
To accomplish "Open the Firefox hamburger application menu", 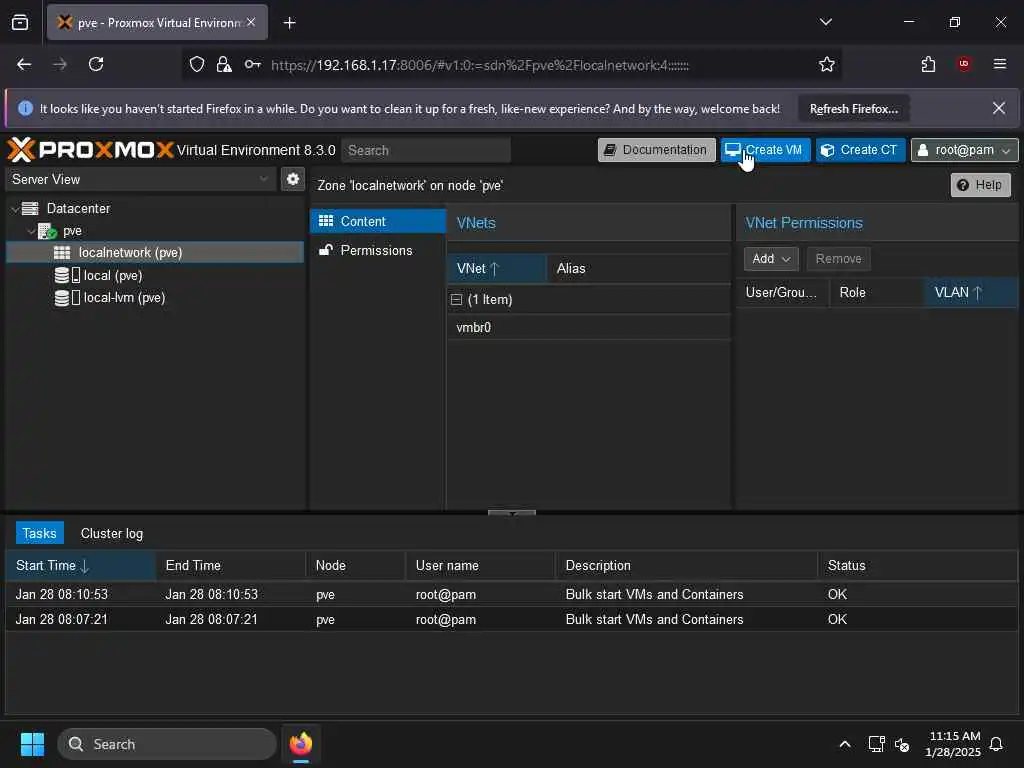I will 1000,63.
